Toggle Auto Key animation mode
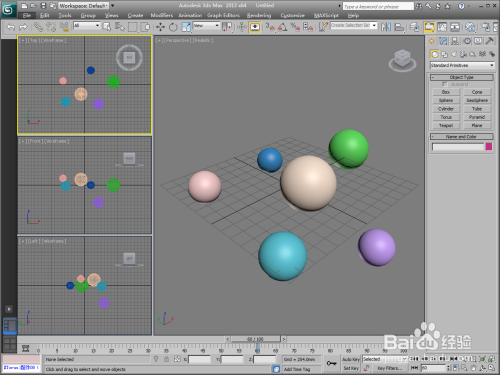The width and height of the screenshot is (500, 375). click(x=351, y=359)
